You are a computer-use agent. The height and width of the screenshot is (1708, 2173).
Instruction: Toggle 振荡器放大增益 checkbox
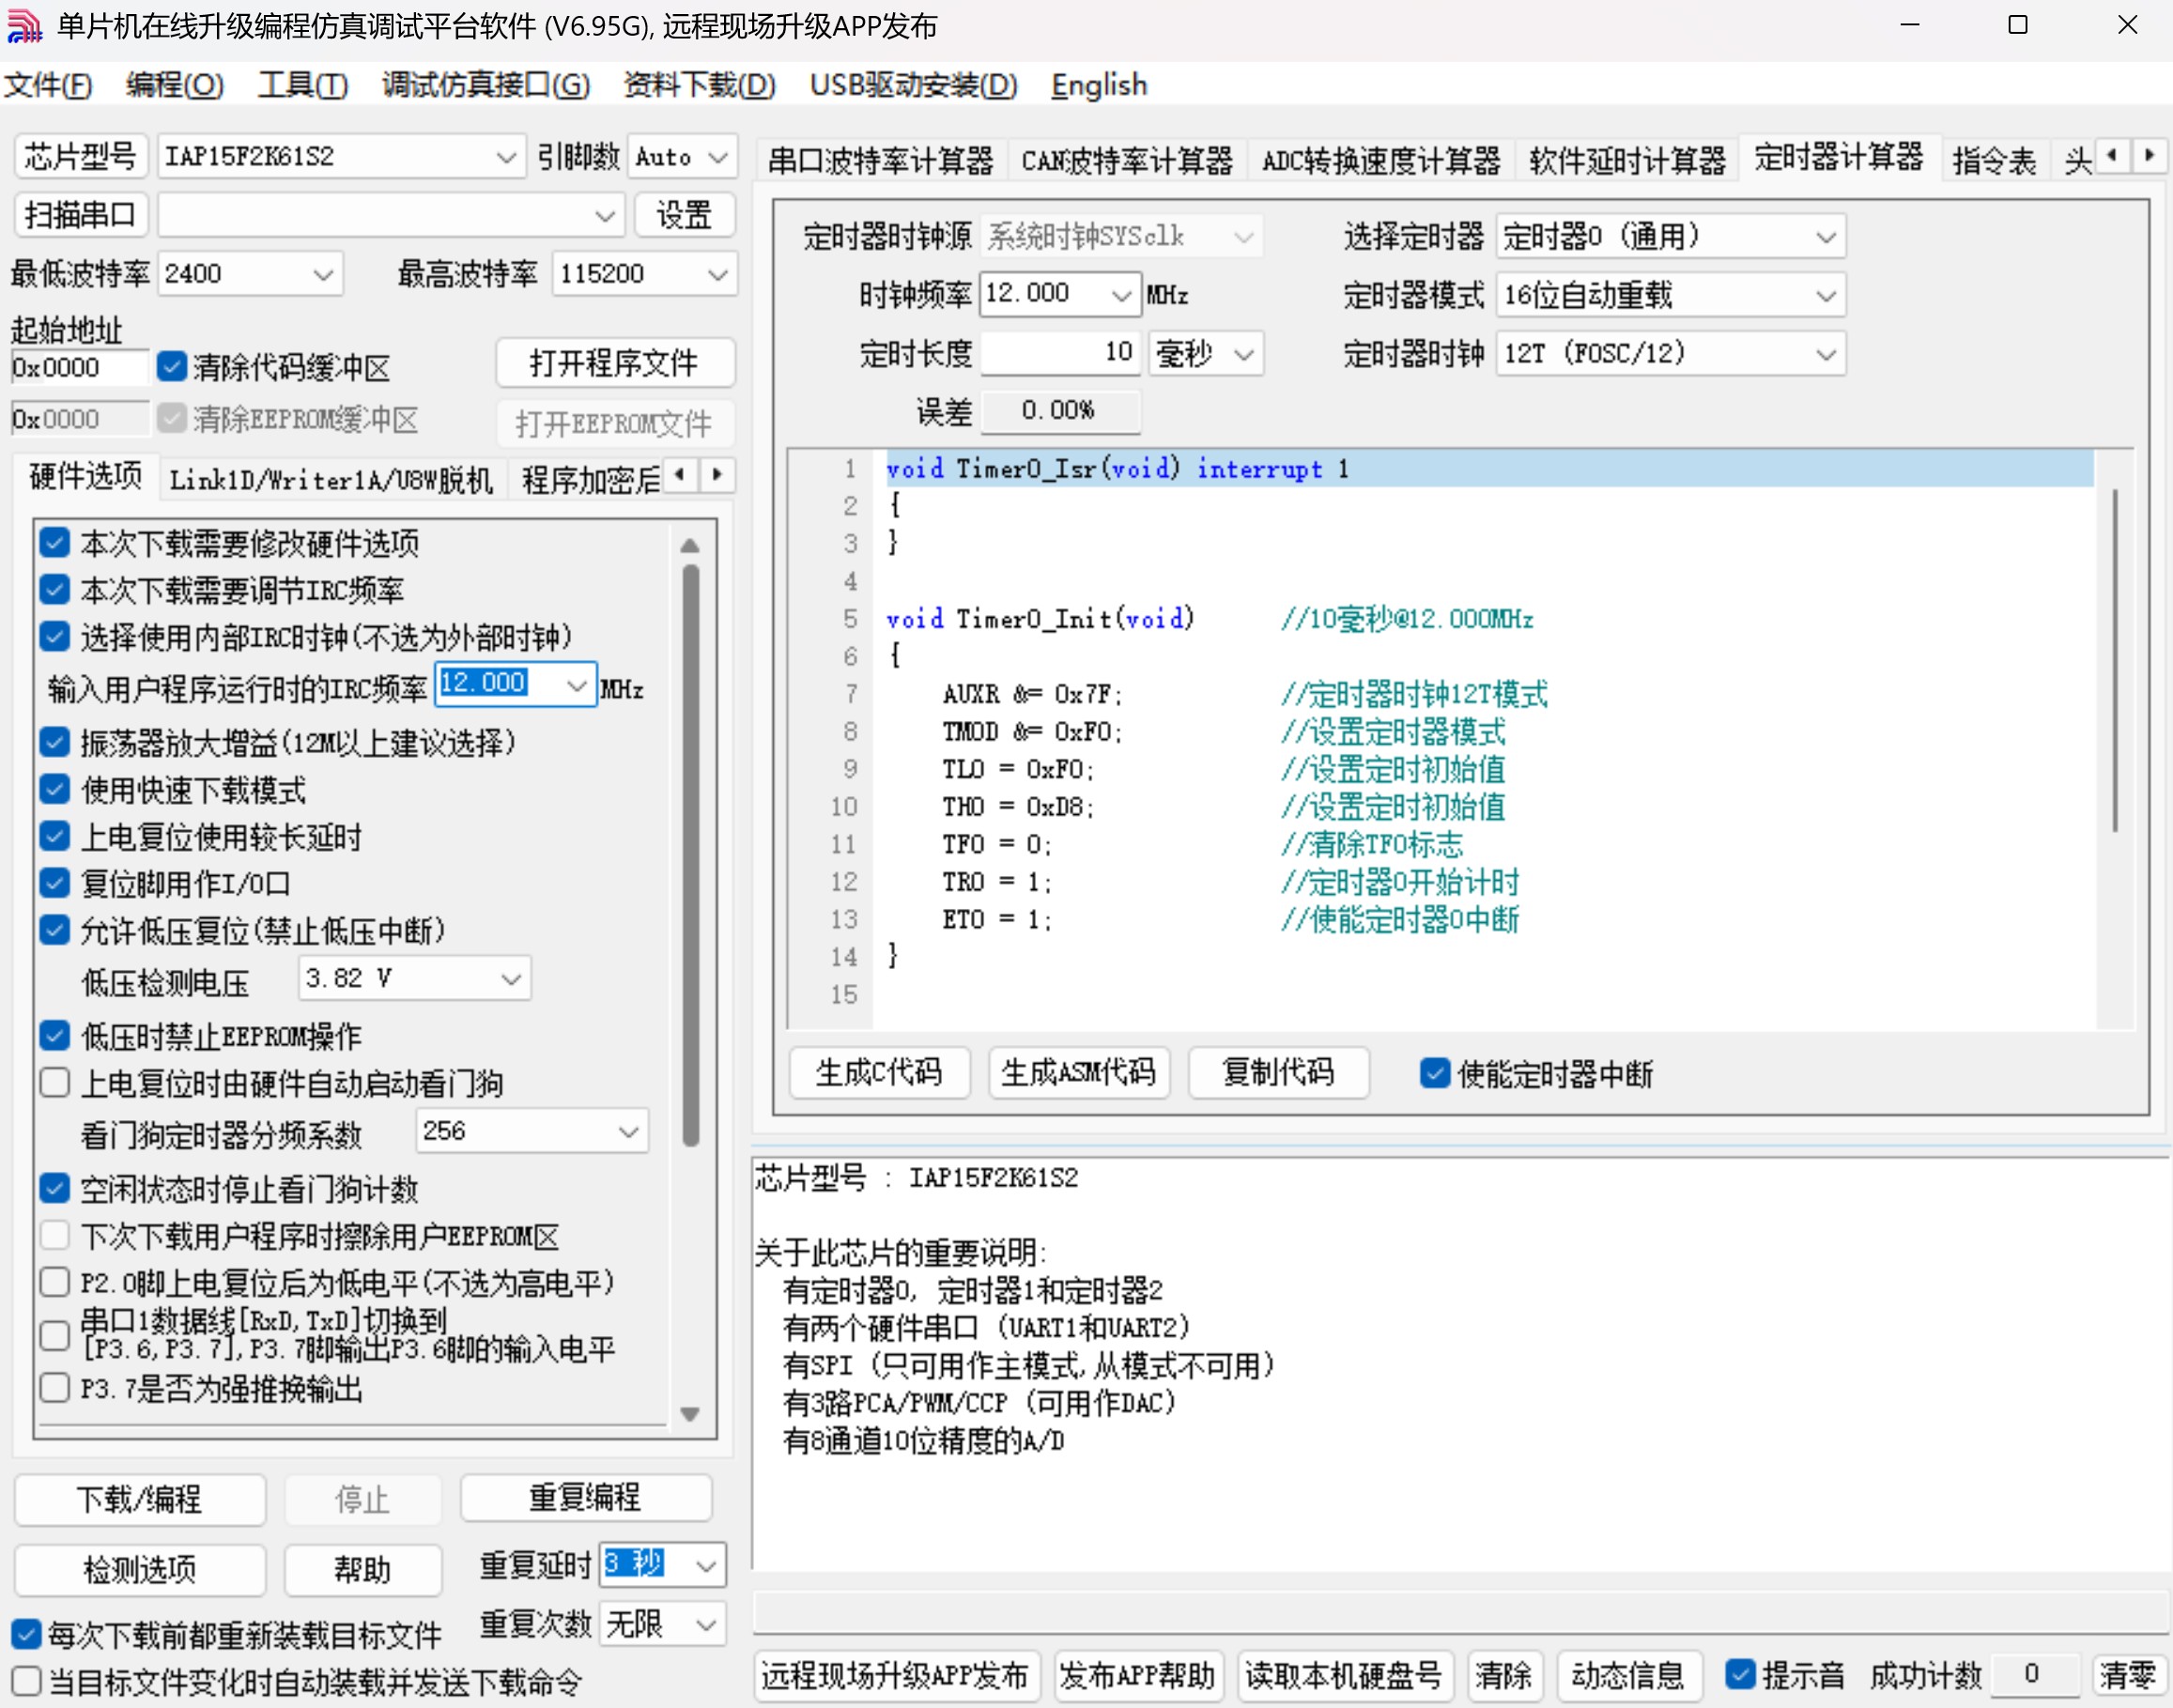[55, 742]
